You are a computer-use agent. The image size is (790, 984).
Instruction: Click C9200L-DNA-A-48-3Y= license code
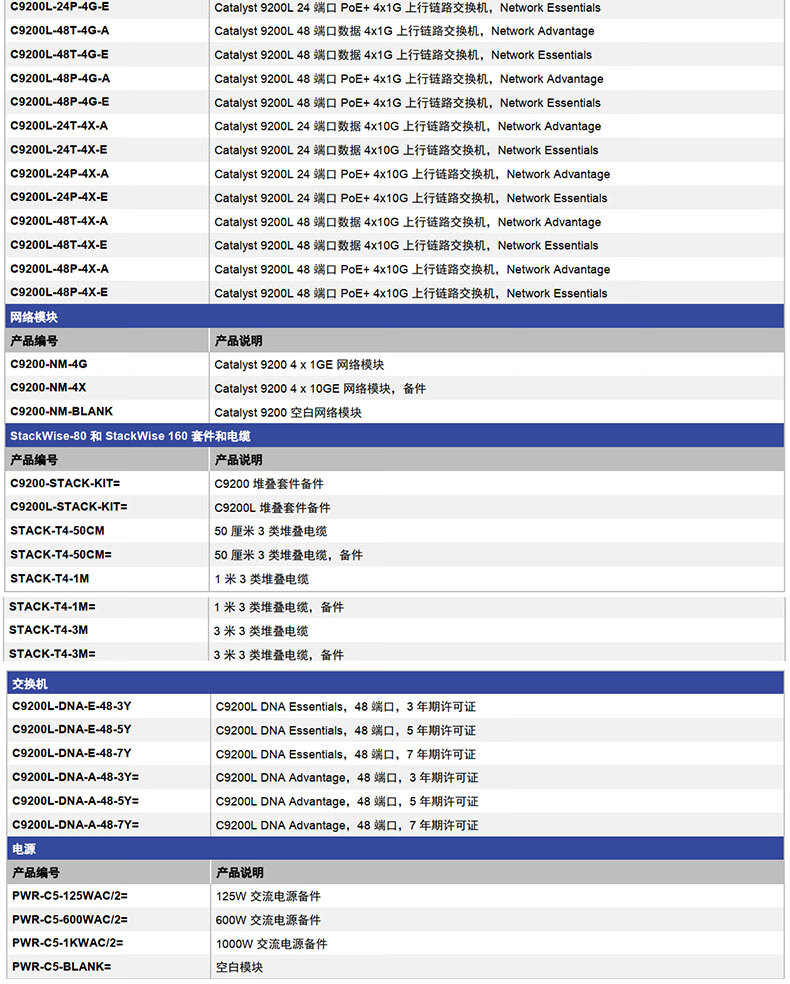pos(75,777)
